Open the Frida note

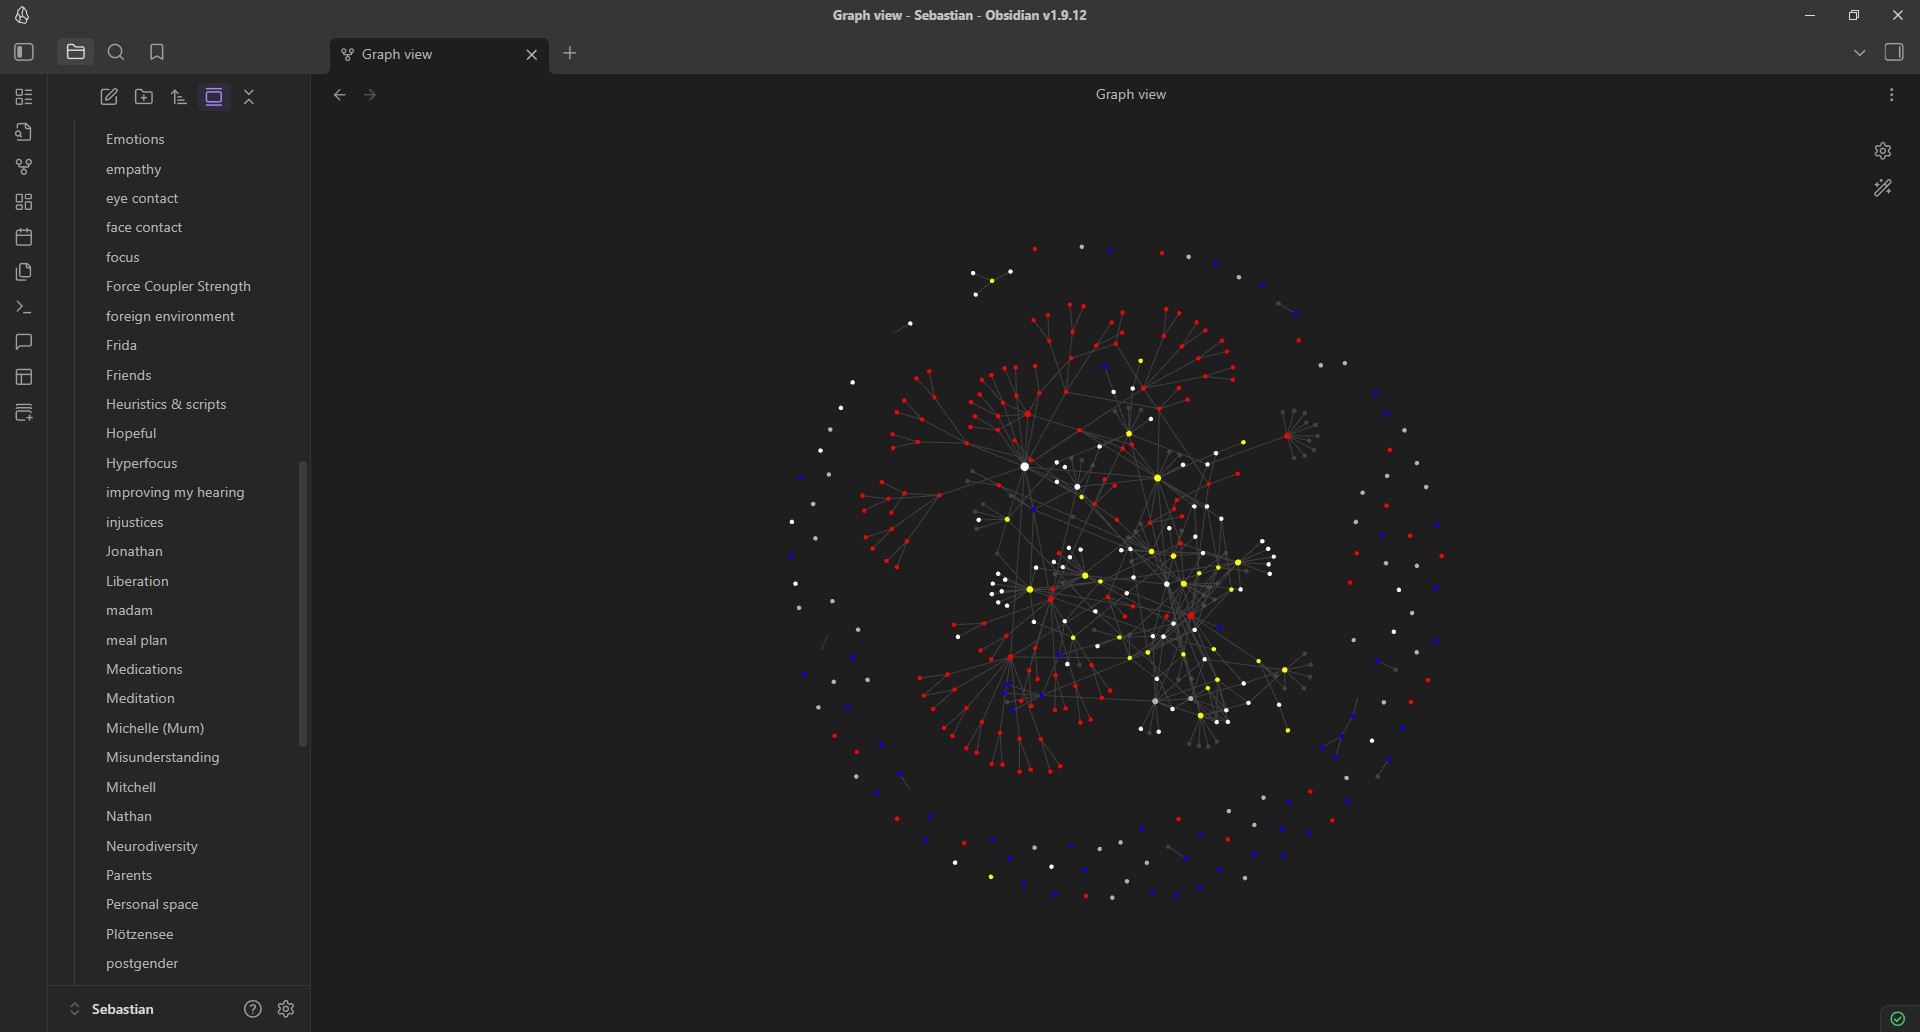(x=120, y=345)
